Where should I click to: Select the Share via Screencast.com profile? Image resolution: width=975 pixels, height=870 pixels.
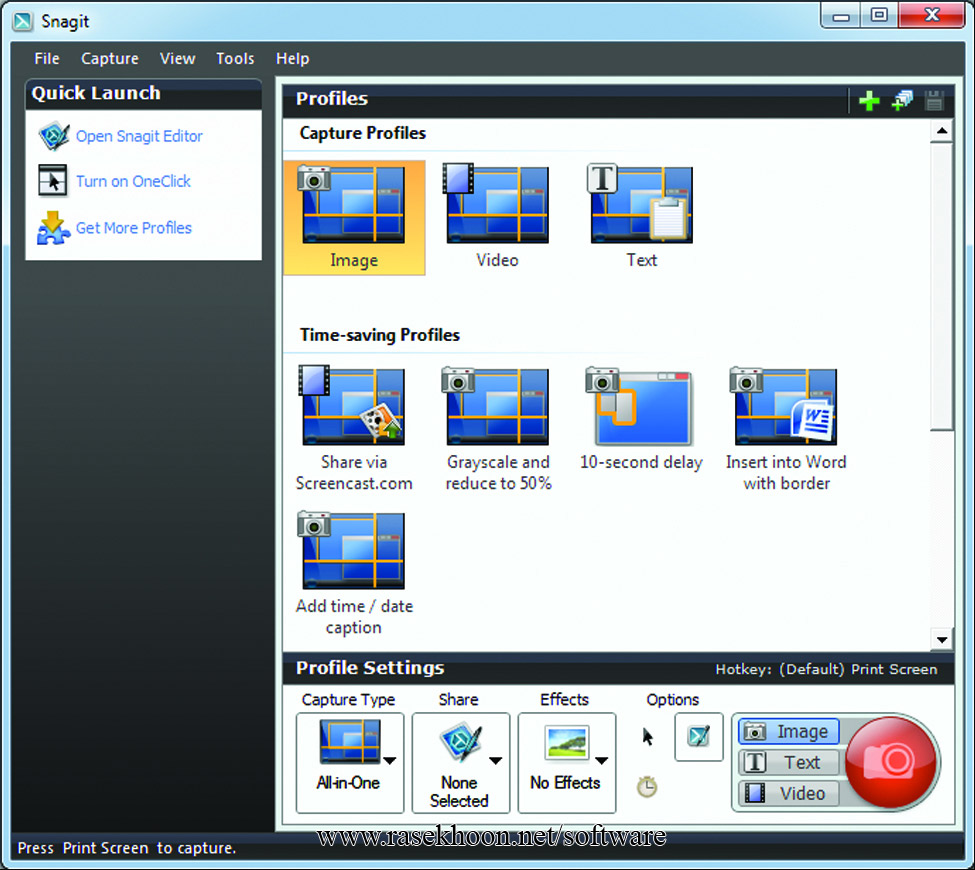pyautogui.click(x=354, y=407)
